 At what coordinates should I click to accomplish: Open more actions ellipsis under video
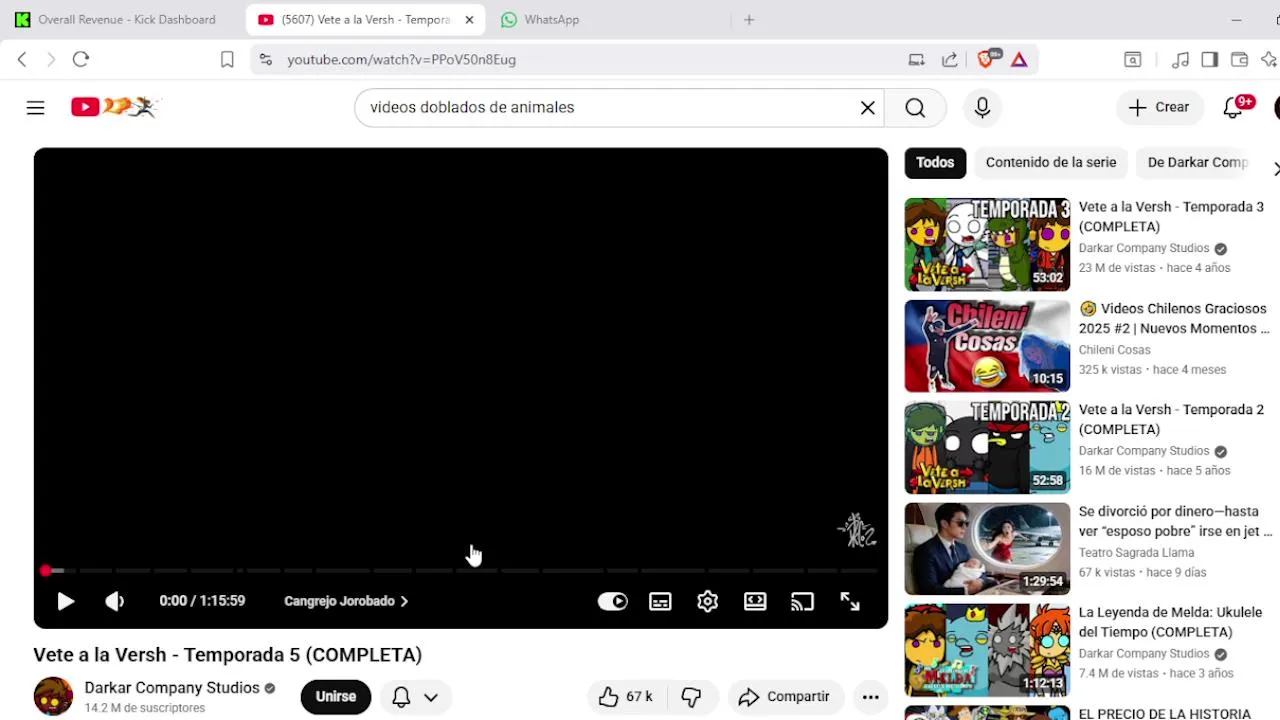(x=871, y=697)
